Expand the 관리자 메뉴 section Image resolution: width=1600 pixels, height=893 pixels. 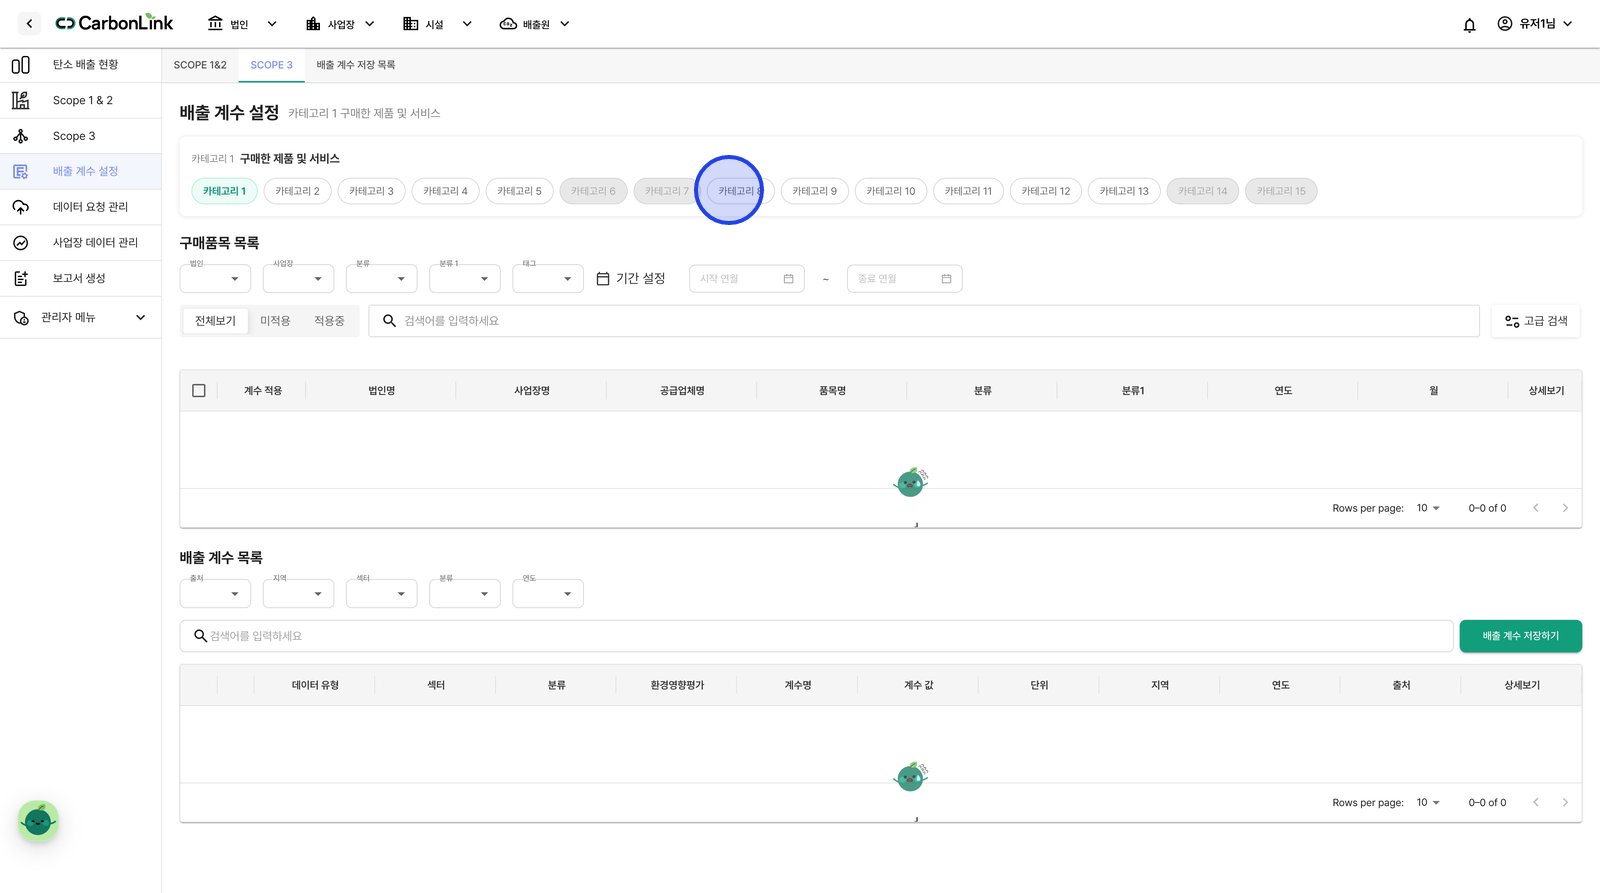click(x=81, y=318)
